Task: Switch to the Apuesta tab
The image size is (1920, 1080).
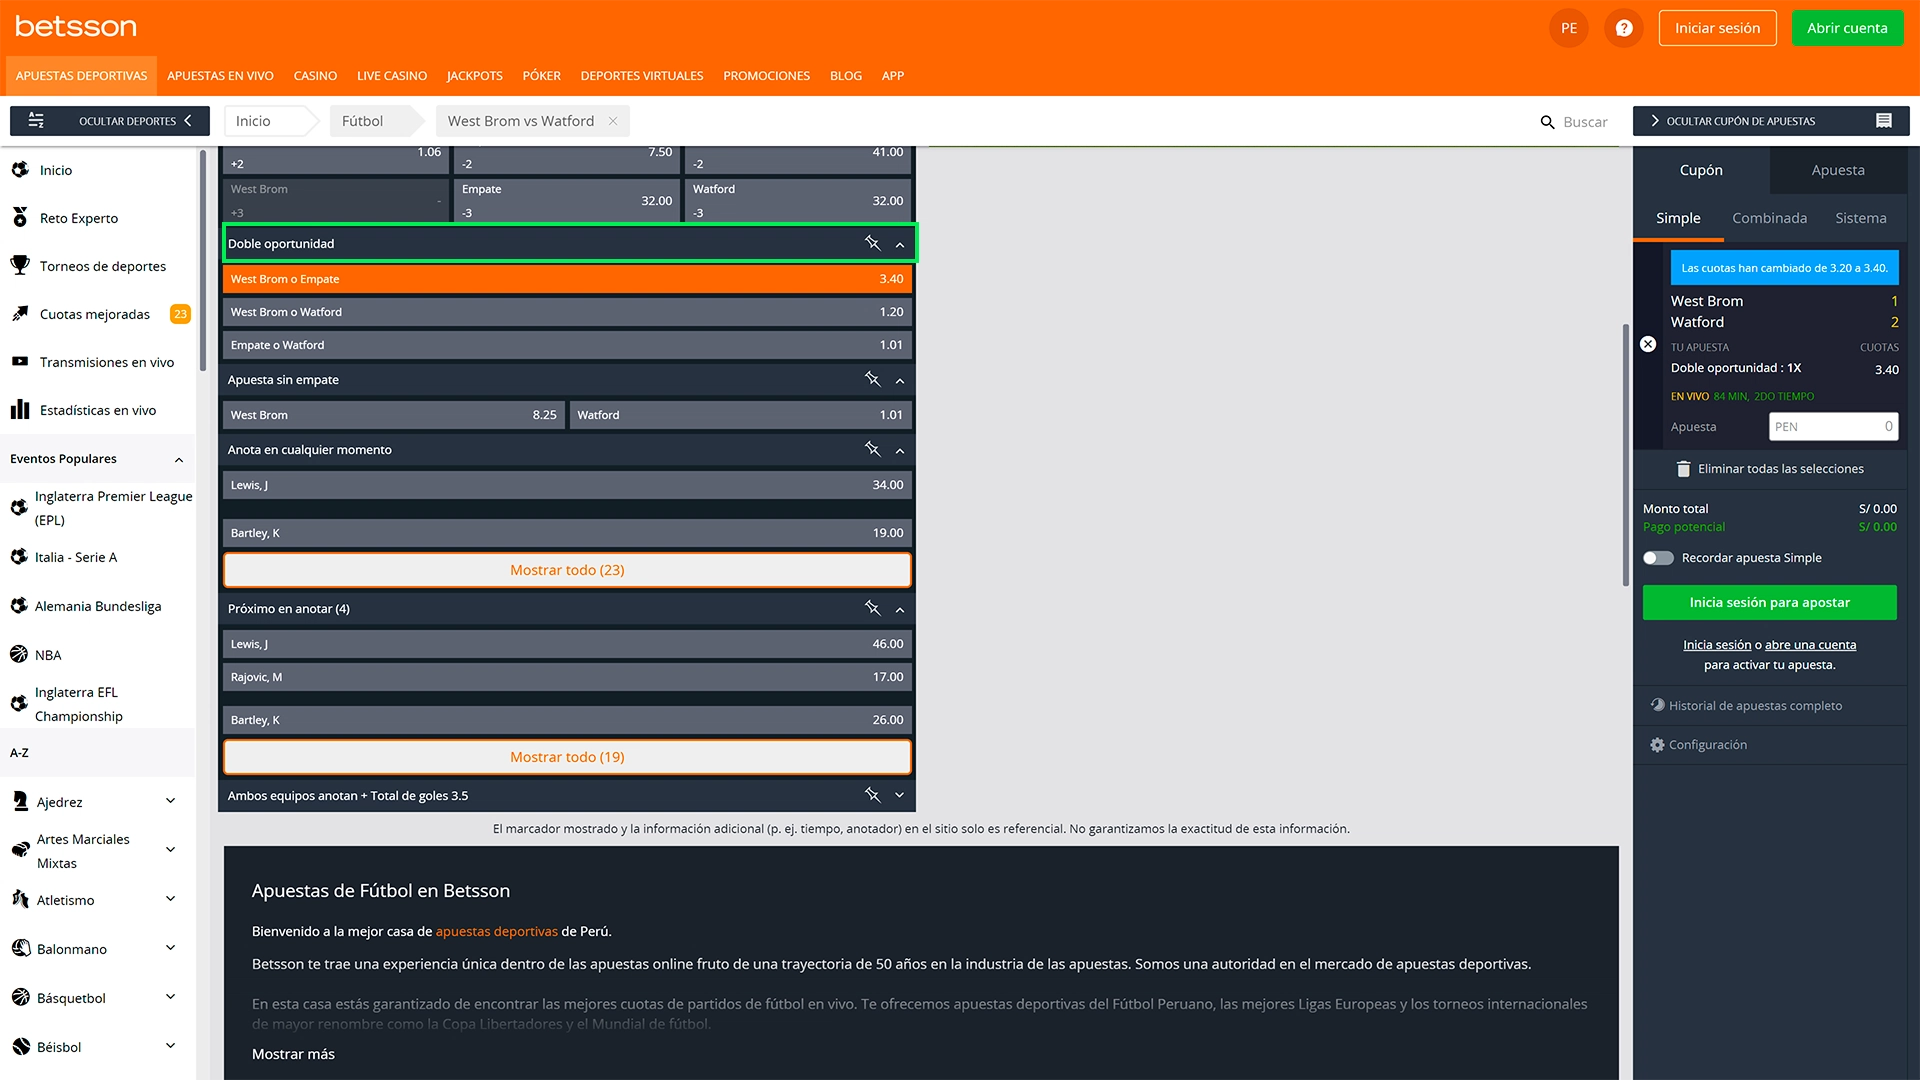Action: 1838,170
